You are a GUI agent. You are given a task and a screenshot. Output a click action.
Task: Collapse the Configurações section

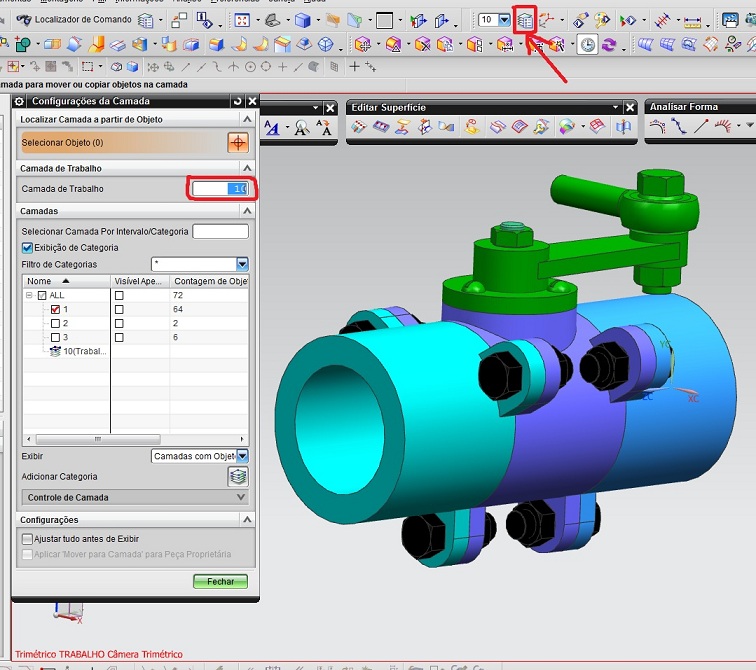247,520
